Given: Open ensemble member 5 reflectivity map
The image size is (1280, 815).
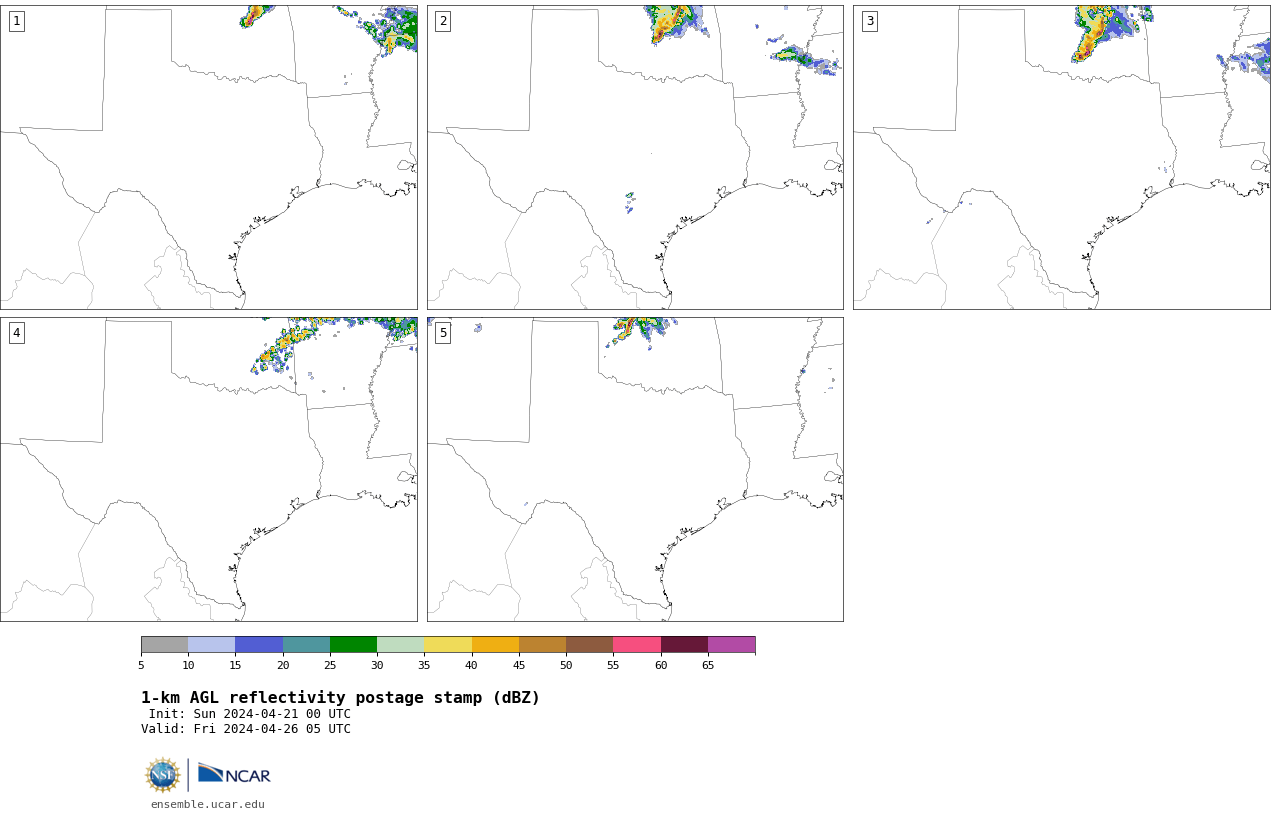Looking at the screenshot, I should [x=635, y=469].
